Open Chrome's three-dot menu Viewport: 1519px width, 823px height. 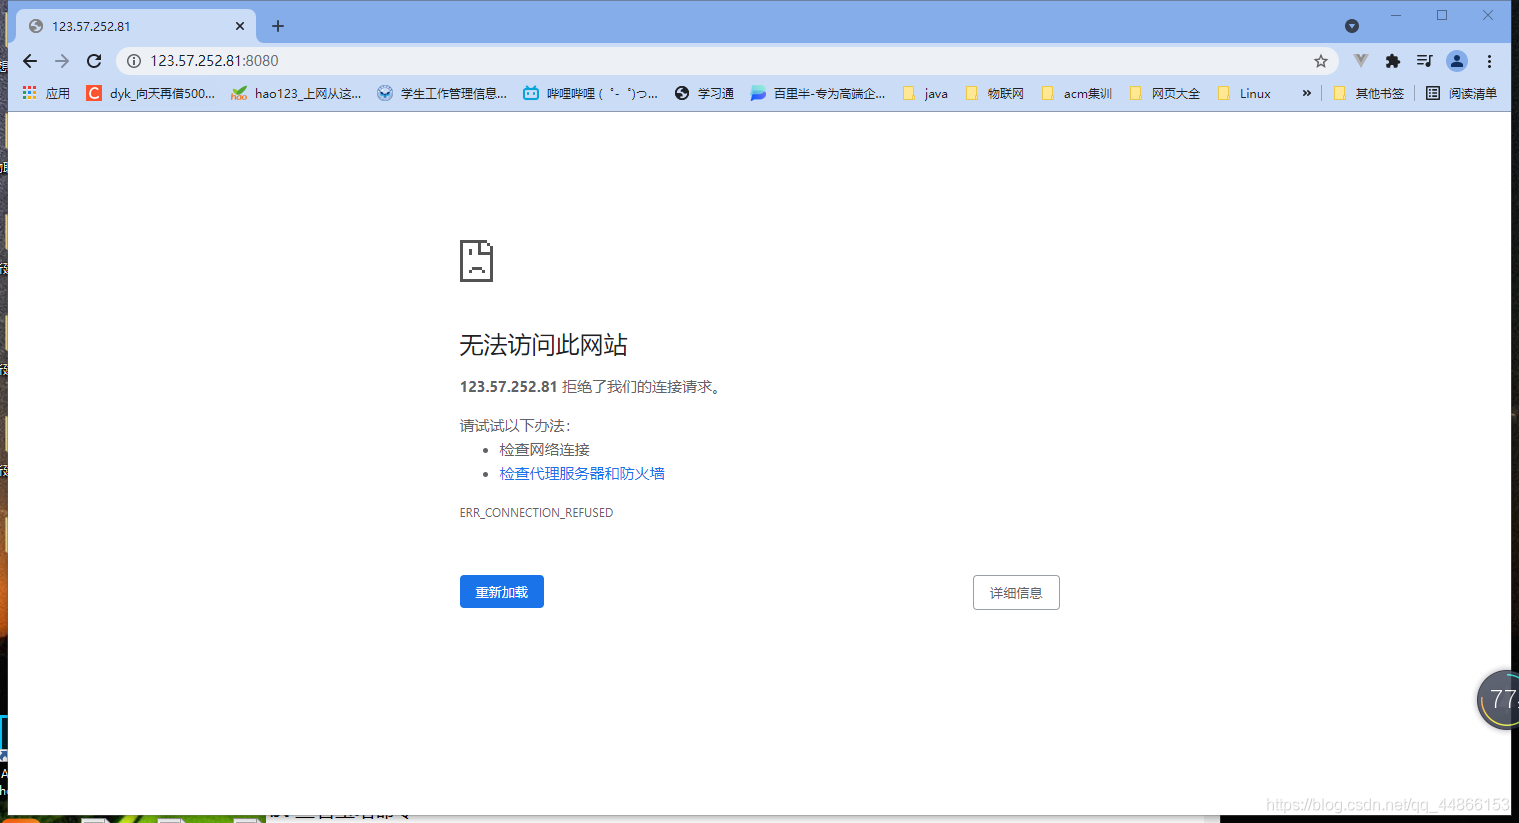click(1489, 61)
